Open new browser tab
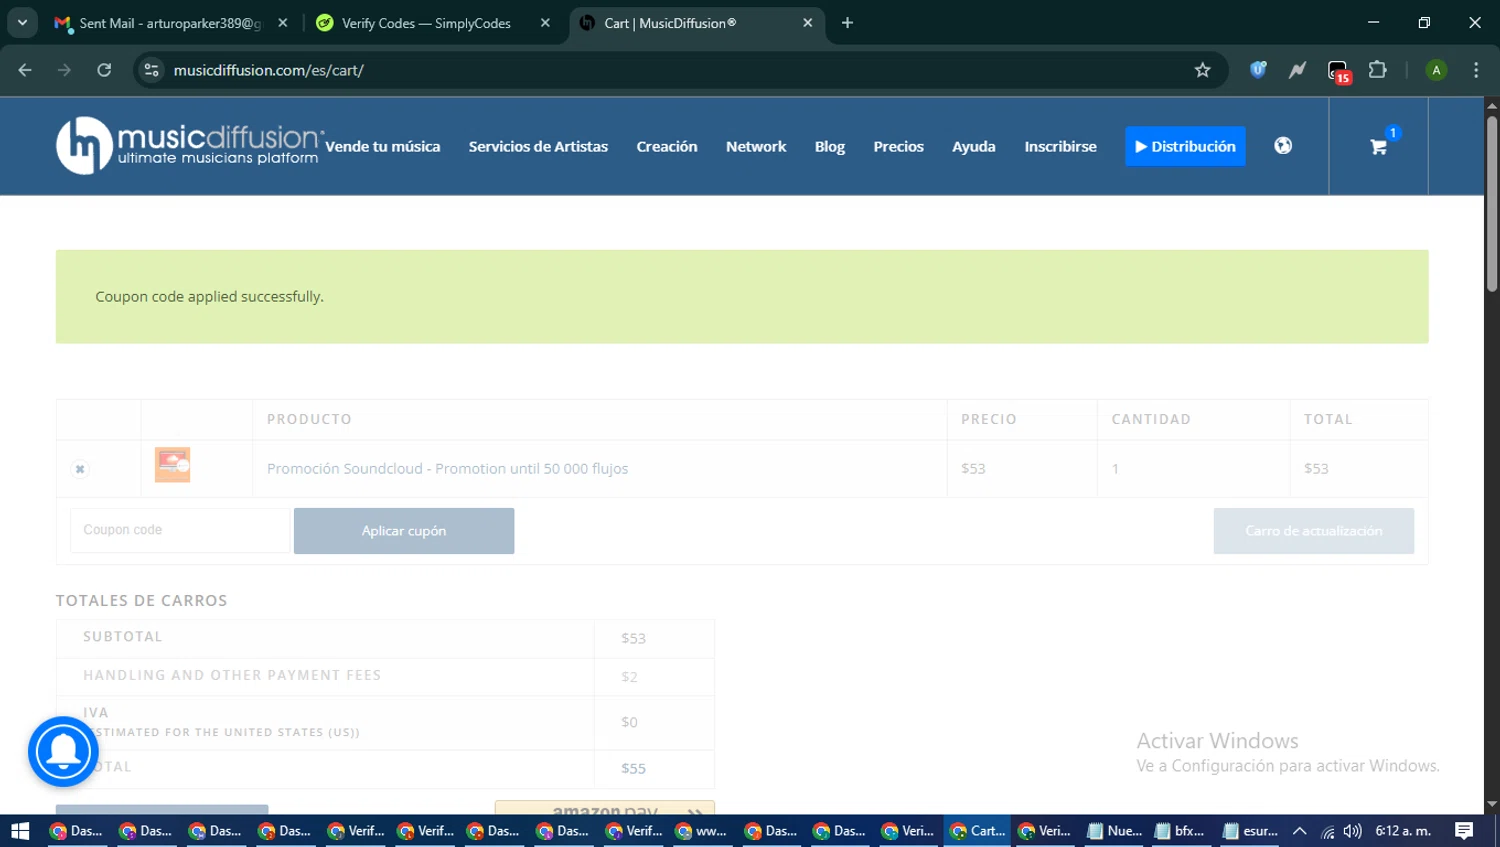Image resolution: width=1500 pixels, height=847 pixels. 847,23
